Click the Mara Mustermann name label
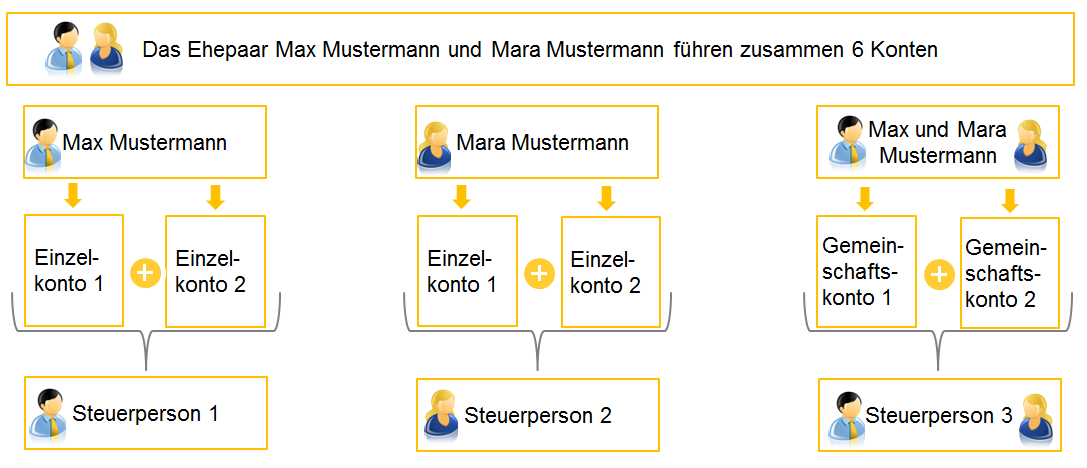Viewport: 1087px width, 468px height. 542,143
